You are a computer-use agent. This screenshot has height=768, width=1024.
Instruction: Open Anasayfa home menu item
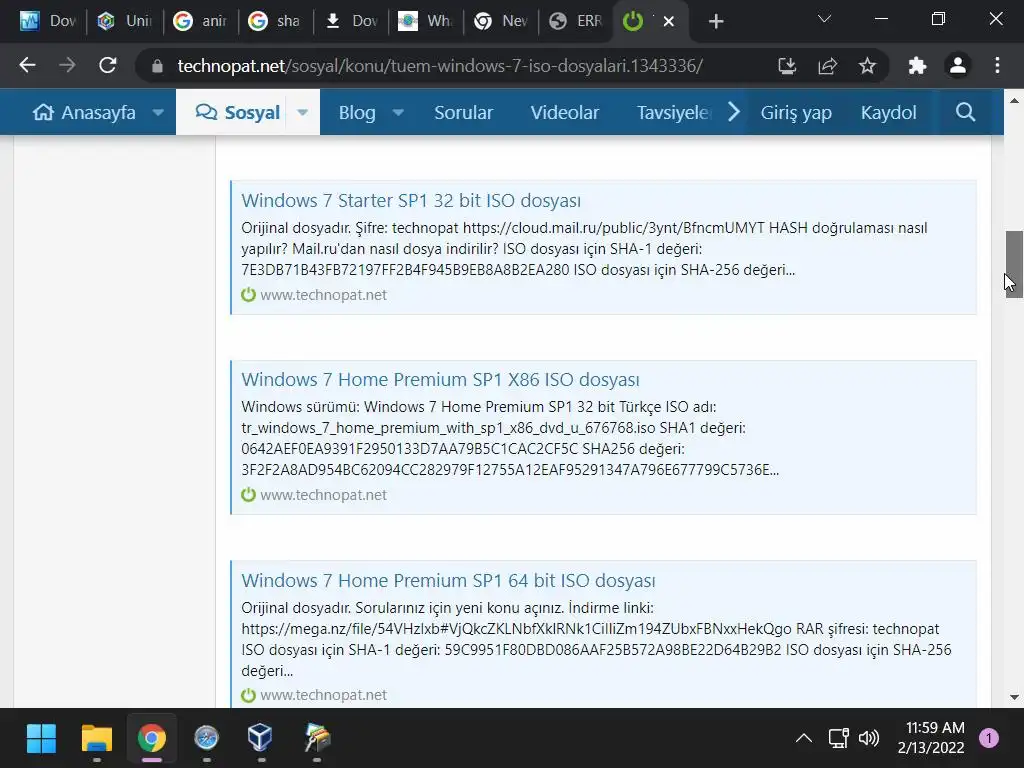point(84,112)
